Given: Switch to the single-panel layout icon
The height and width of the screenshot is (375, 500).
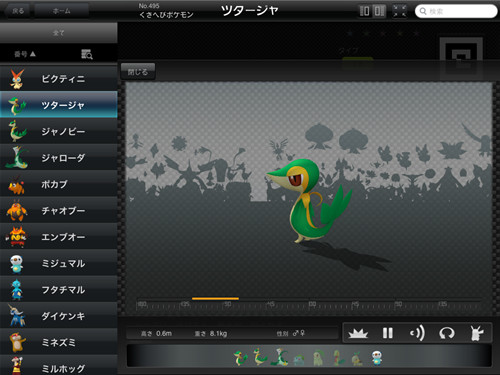Looking at the screenshot, I should pyautogui.click(x=364, y=11).
